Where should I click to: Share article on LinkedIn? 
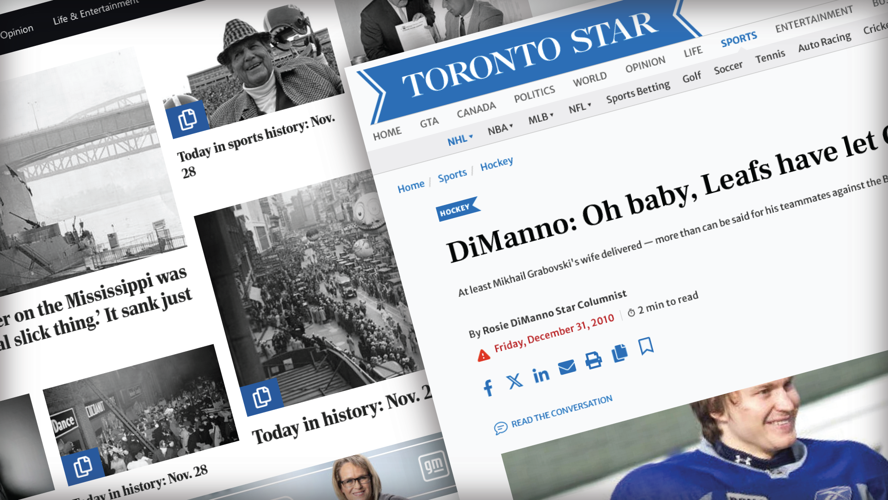(x=541, y=374)
